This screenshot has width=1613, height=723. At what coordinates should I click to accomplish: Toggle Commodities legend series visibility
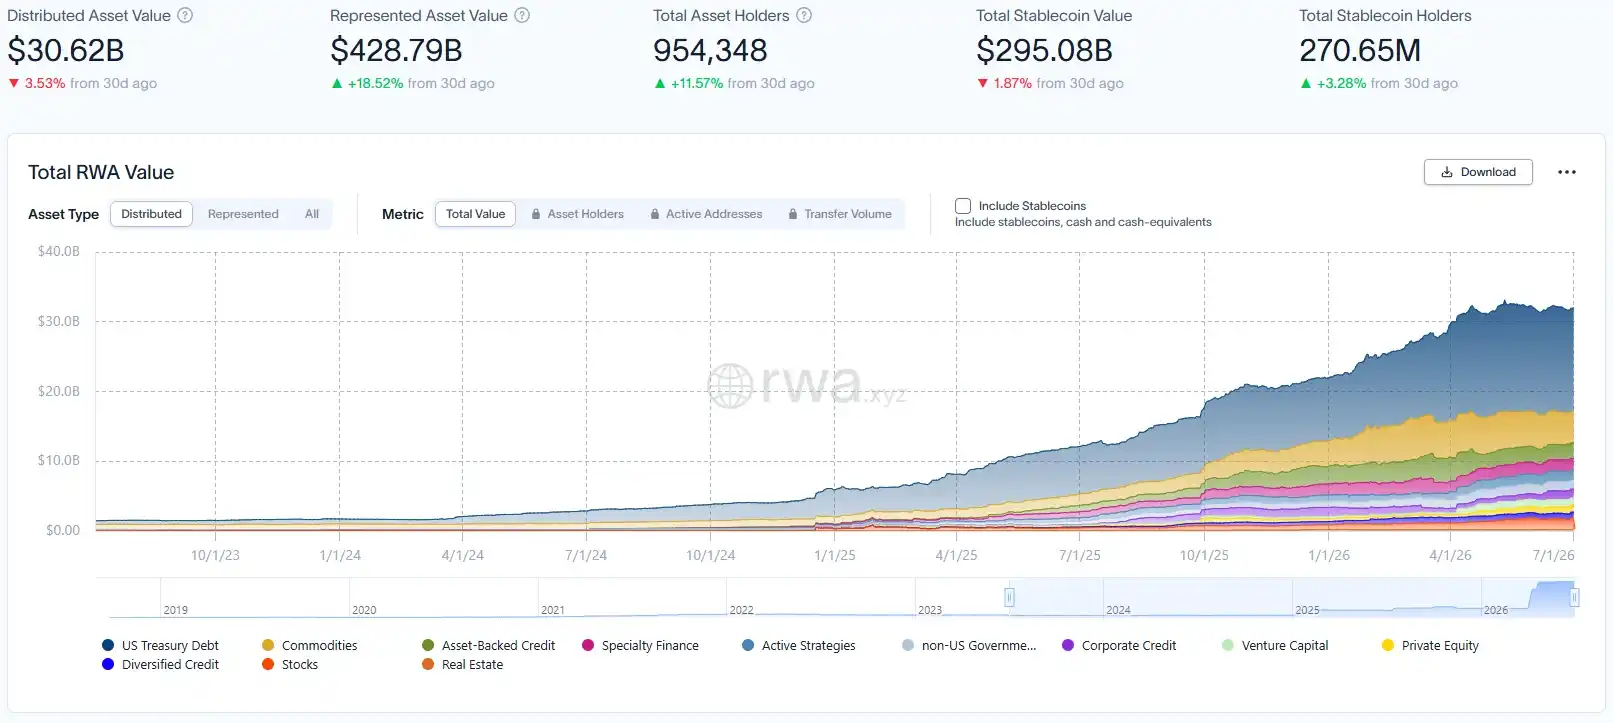pyautogui.click(x=310, y=646)
